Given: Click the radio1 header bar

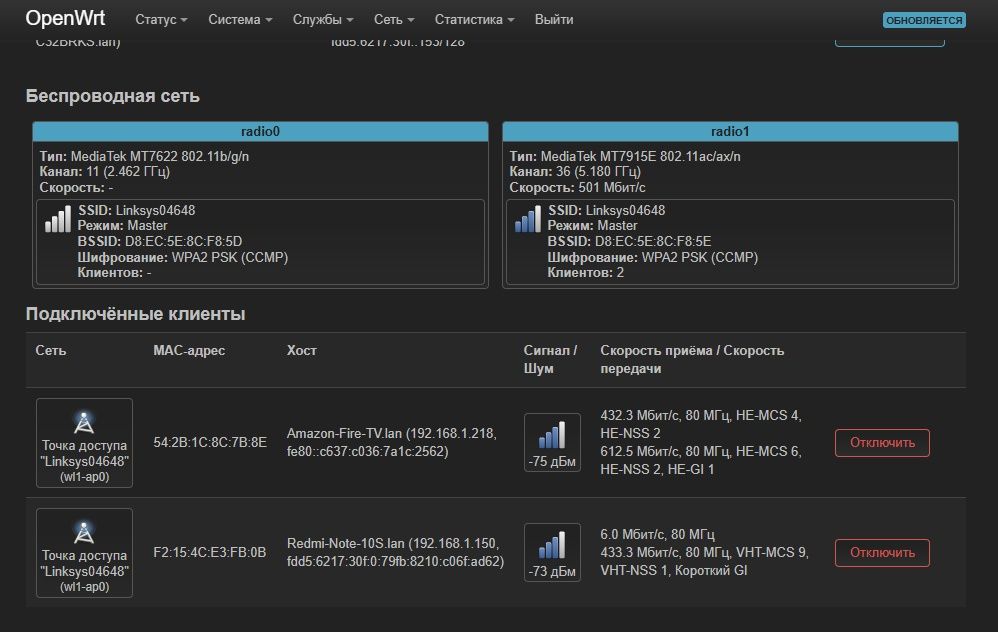Looking at the screenshot, I should coord(730,131).
